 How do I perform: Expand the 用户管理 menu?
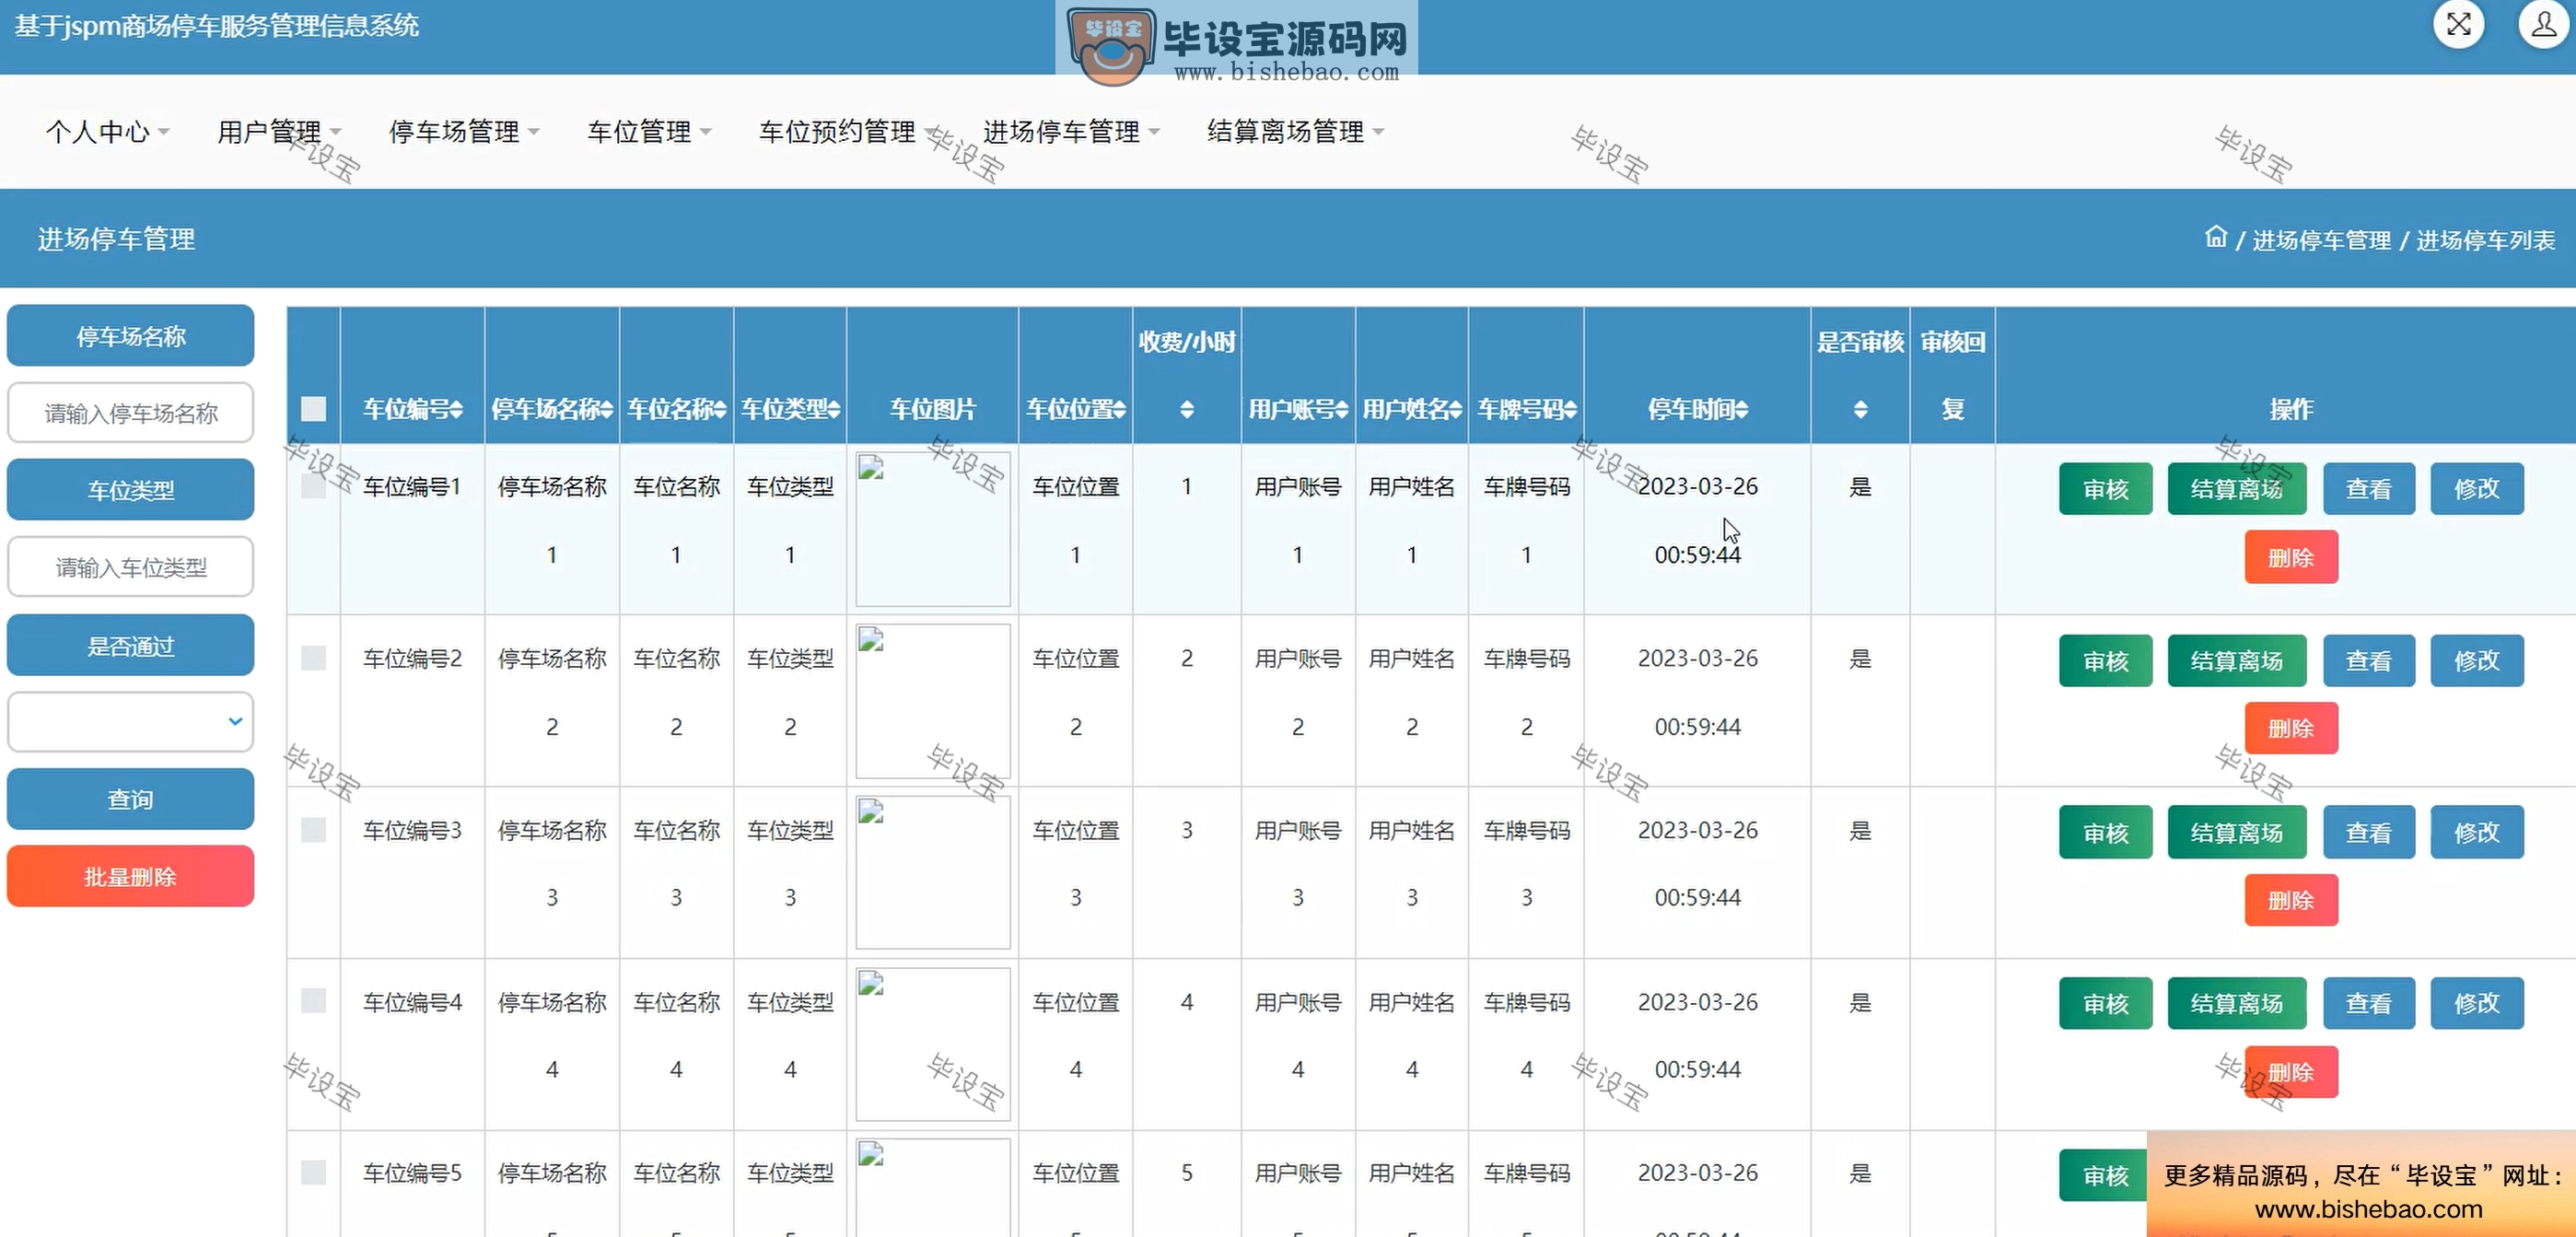coord(279,131)
